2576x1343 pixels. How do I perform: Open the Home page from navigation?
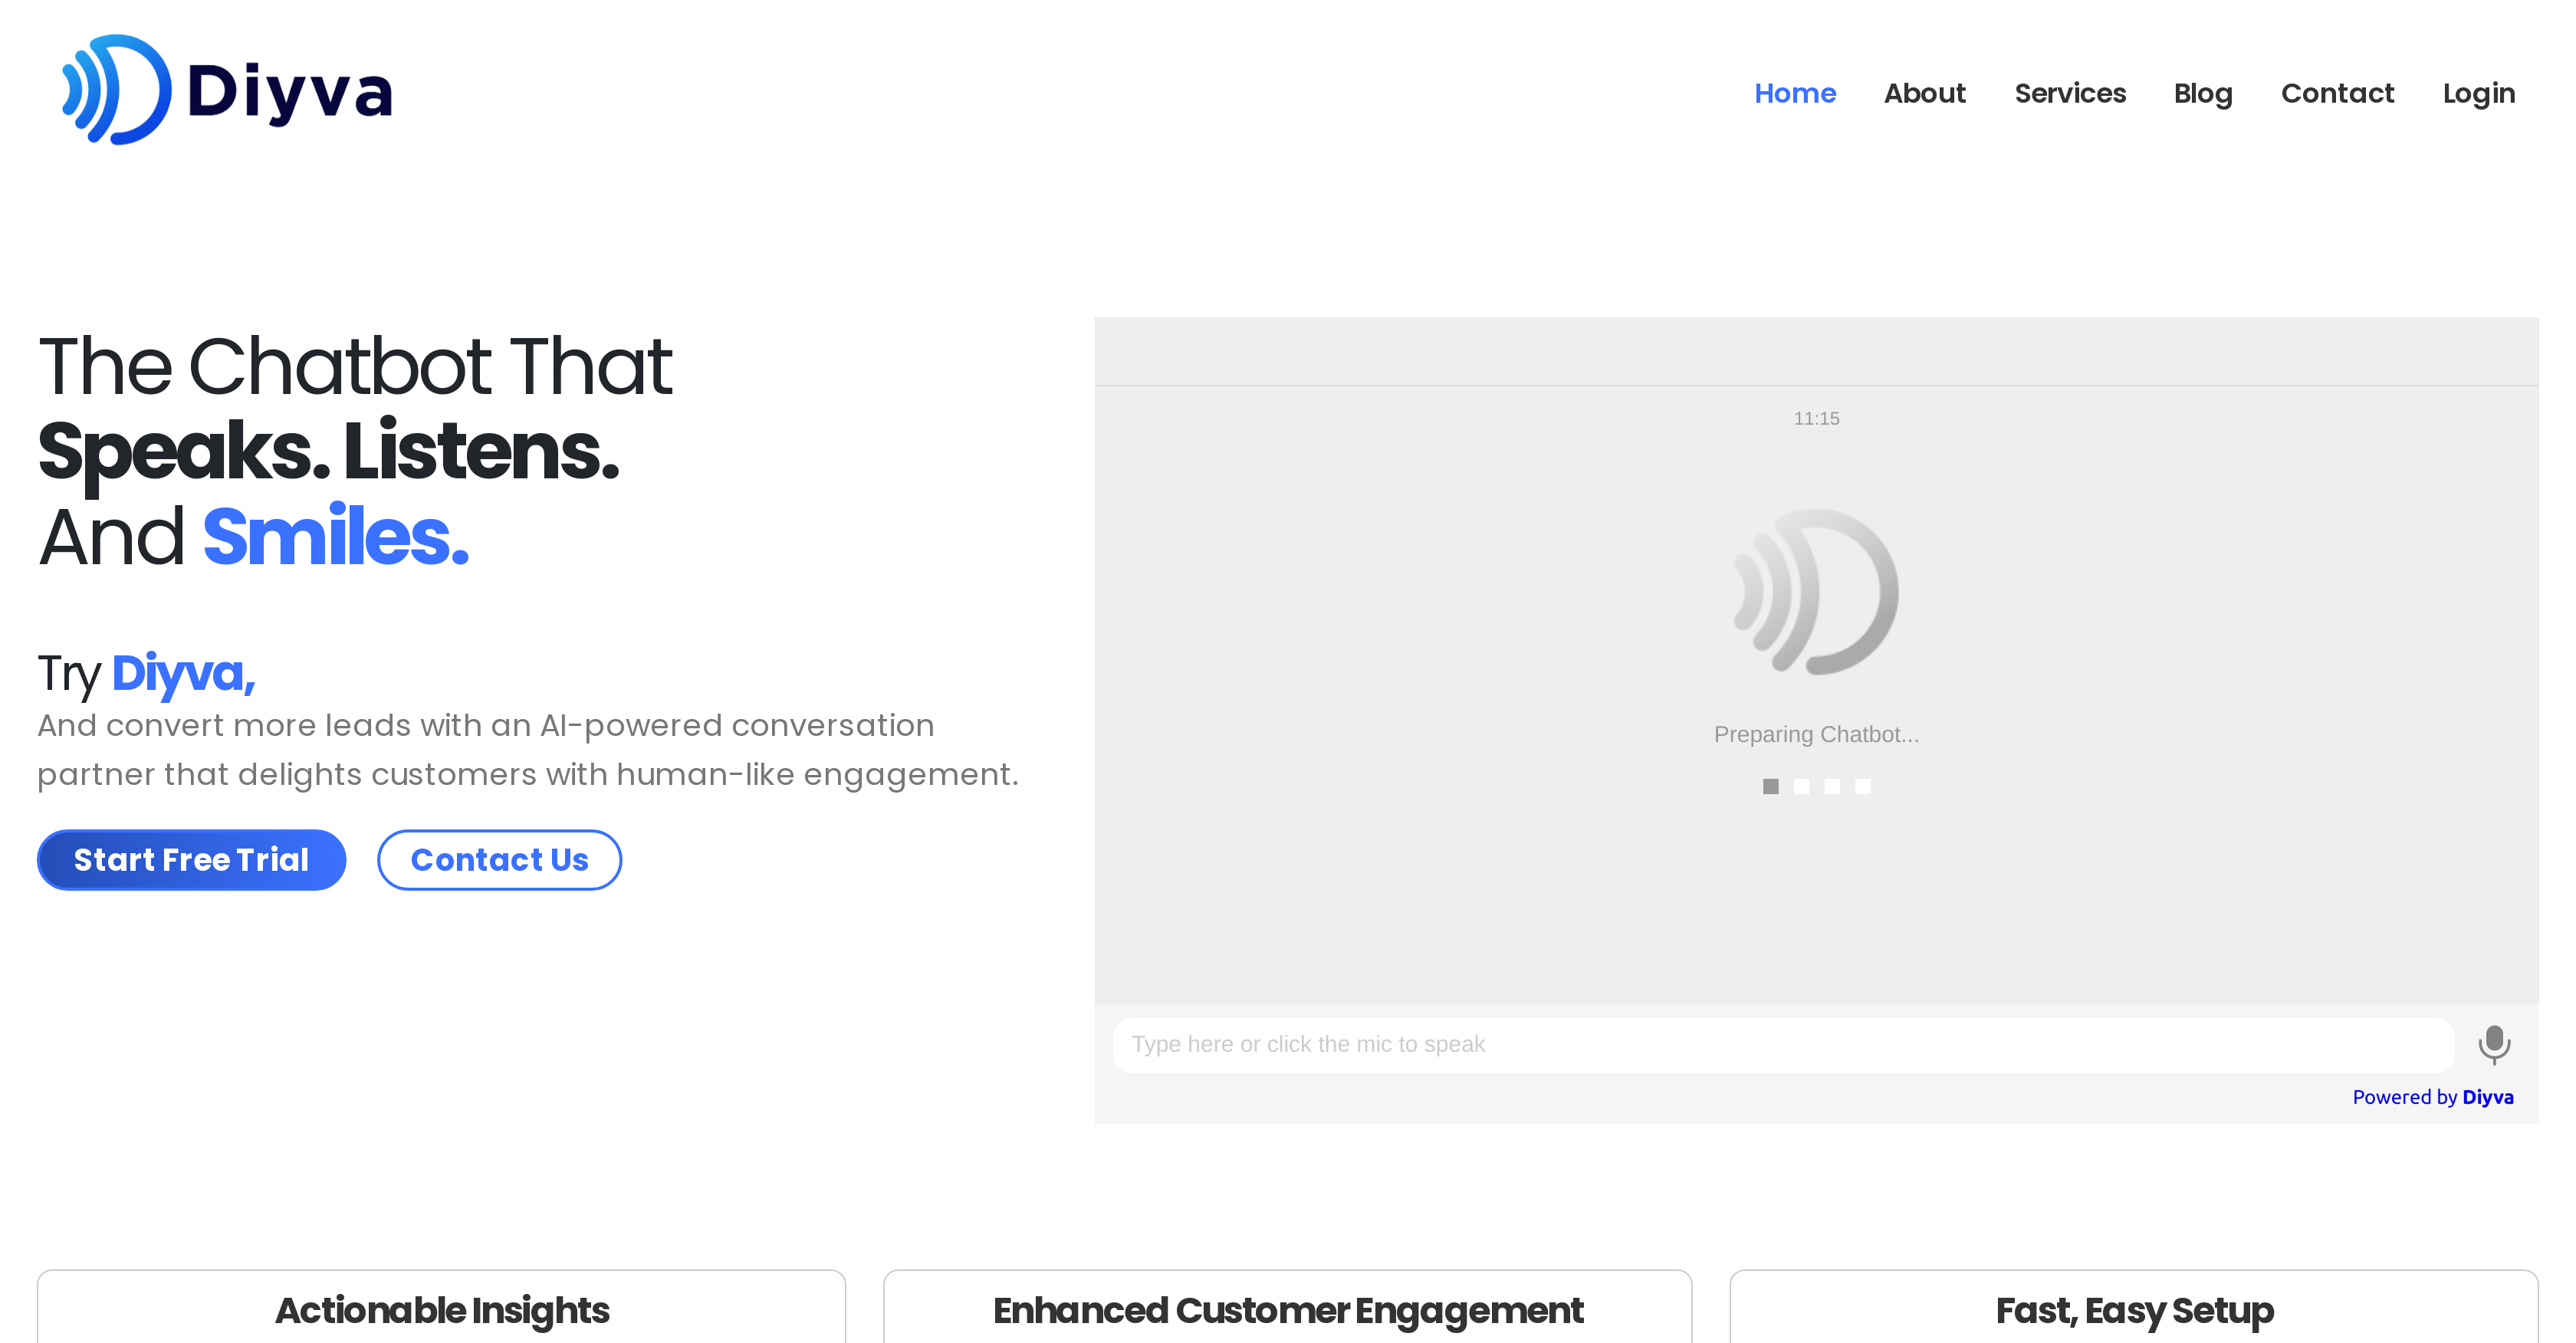tap(1795, 92)
